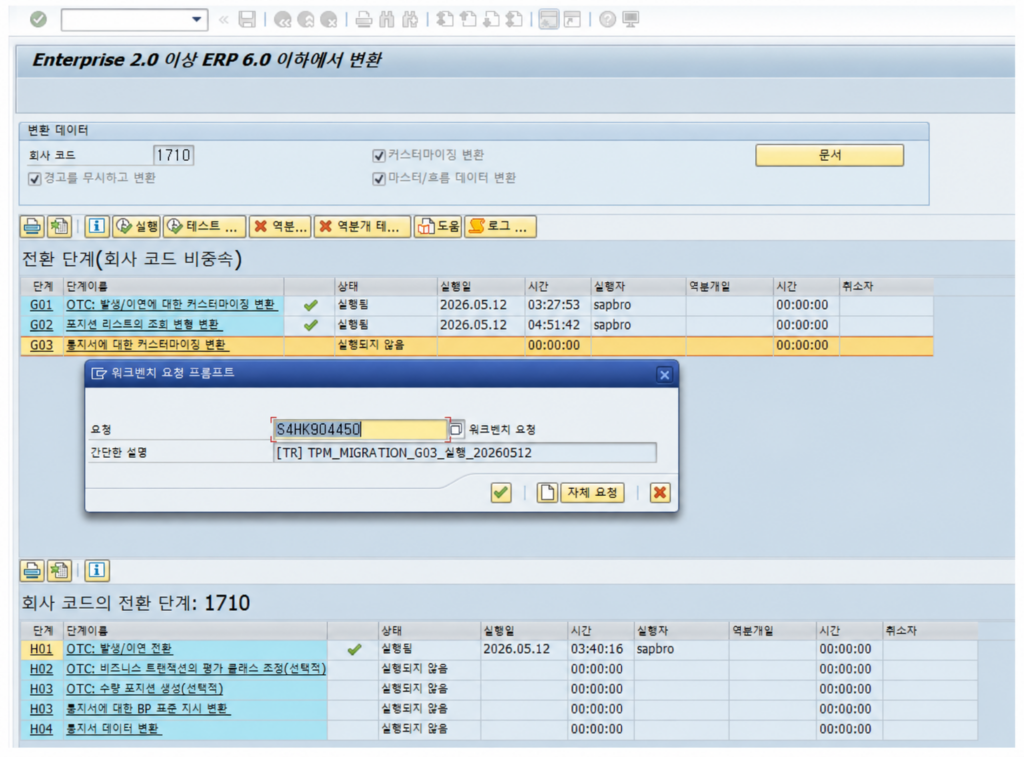The height and width of the screenshot is (757, 1024).
Task: Click the print icon in top toolbar
Action: click(x=364, y=20)
